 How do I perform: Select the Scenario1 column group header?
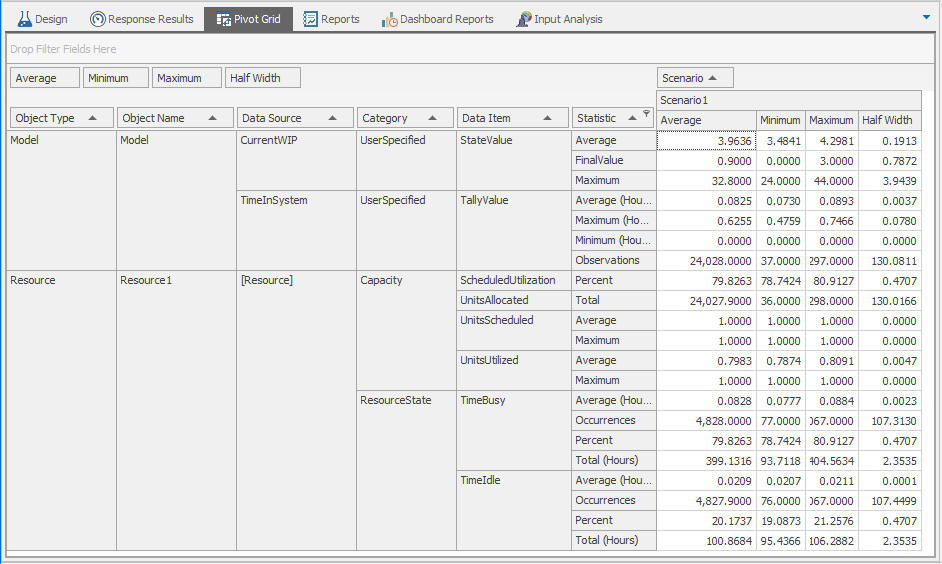click(789, 100)
